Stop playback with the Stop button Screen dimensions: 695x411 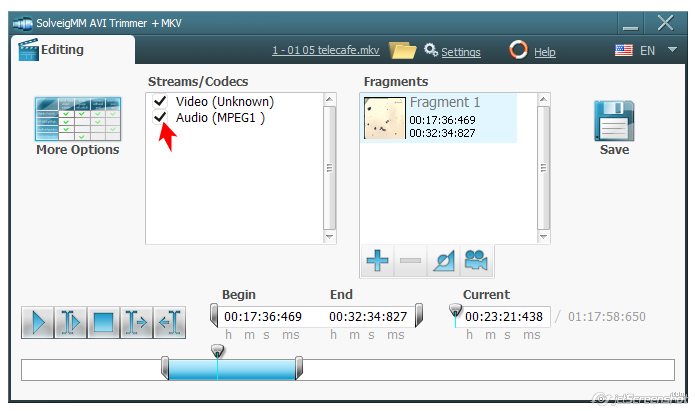coord(103,322)
